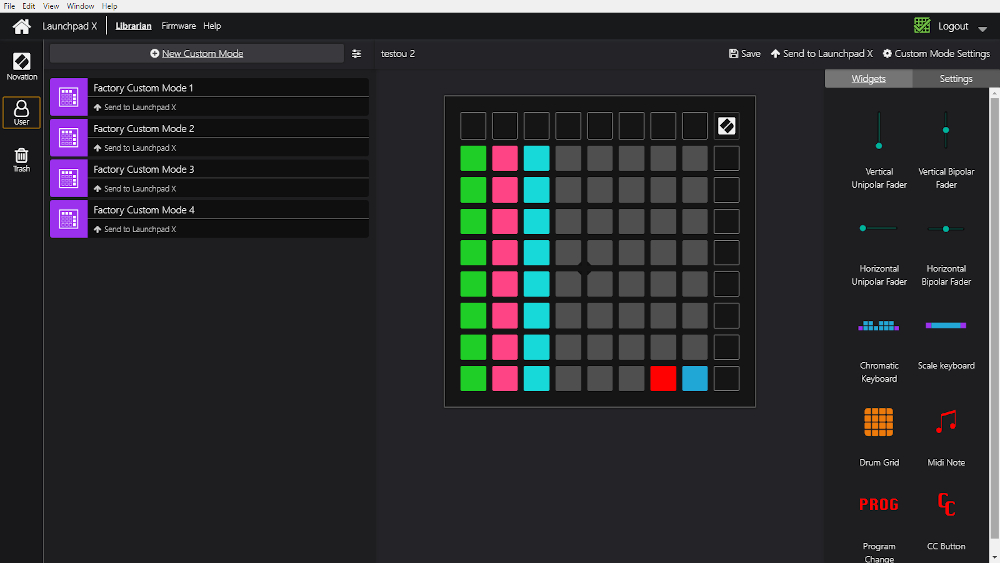1000x563 pixels.
Task: Click the Factory Custom Mode 4 purple icon
Action: (x=69, y=219)
